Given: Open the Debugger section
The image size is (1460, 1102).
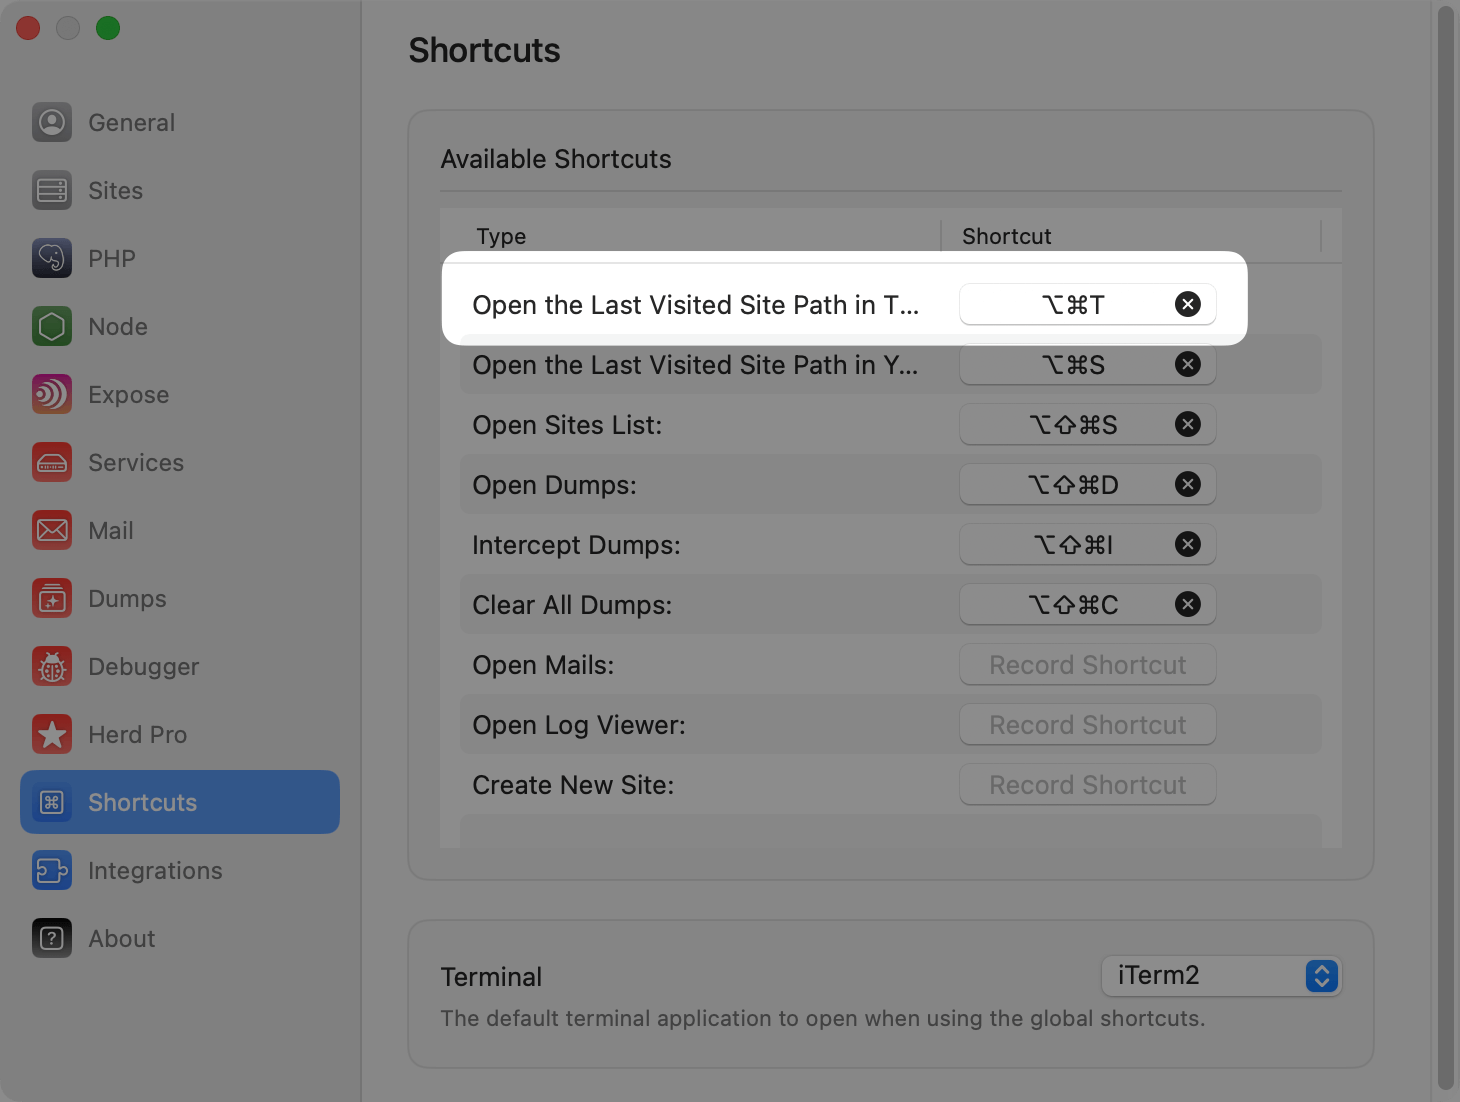Looking at the screenshot, I should (x=143, y=666).
